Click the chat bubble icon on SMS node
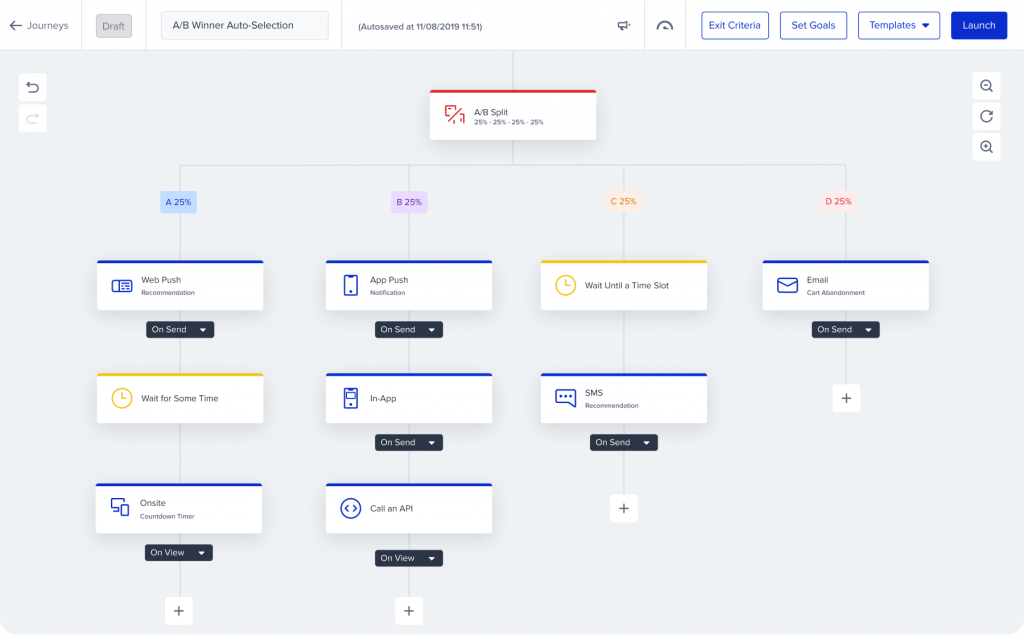Screen dimensions: 1024x635 point(564,397)
